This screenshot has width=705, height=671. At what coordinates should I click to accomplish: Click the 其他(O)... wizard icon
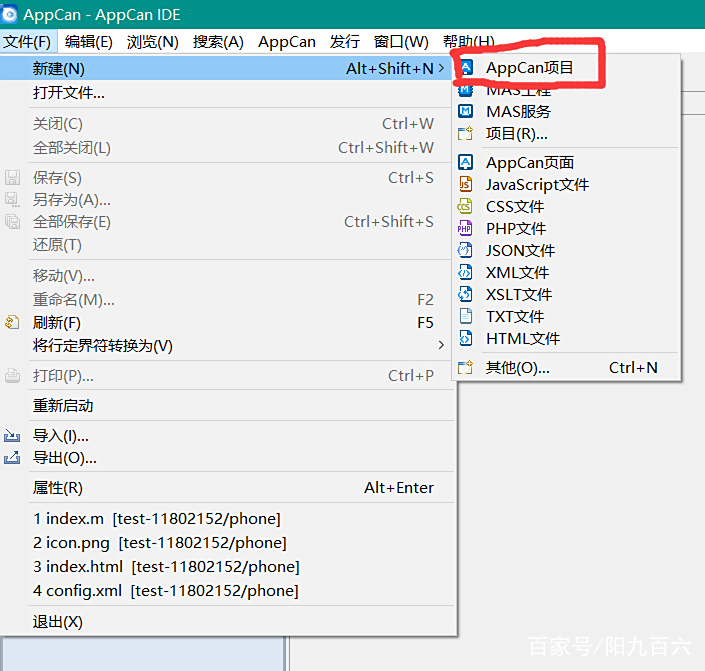click(465, 367)
